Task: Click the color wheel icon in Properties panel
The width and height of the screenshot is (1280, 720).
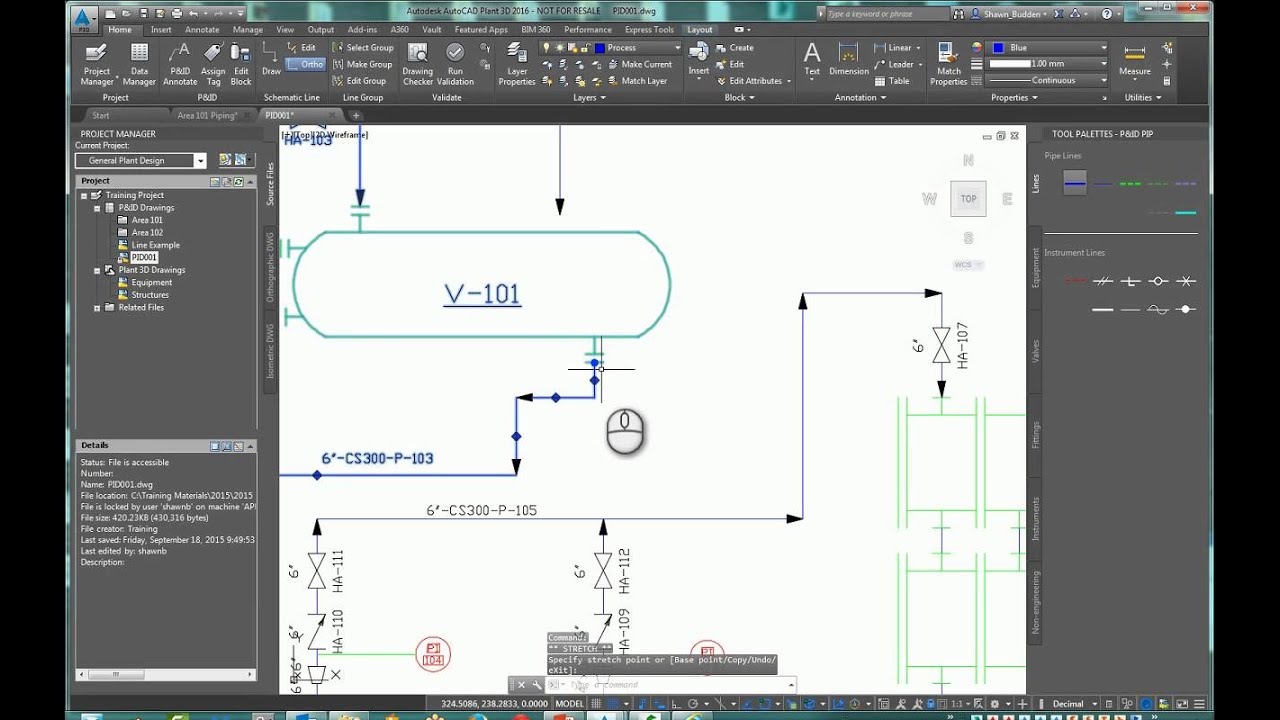Action: tap(977, 48)
